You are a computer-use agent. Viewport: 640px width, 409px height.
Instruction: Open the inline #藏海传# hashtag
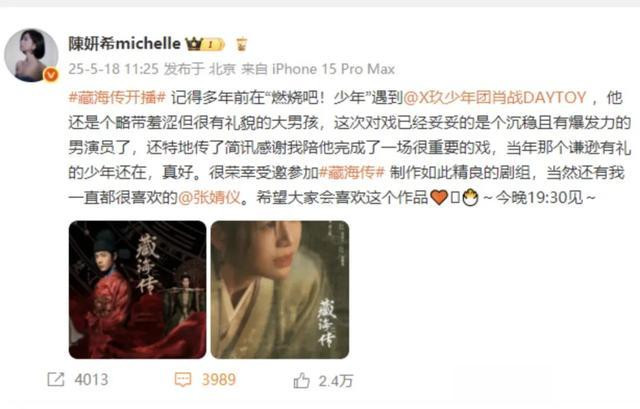pyautogui.click(x=351, y=173)
